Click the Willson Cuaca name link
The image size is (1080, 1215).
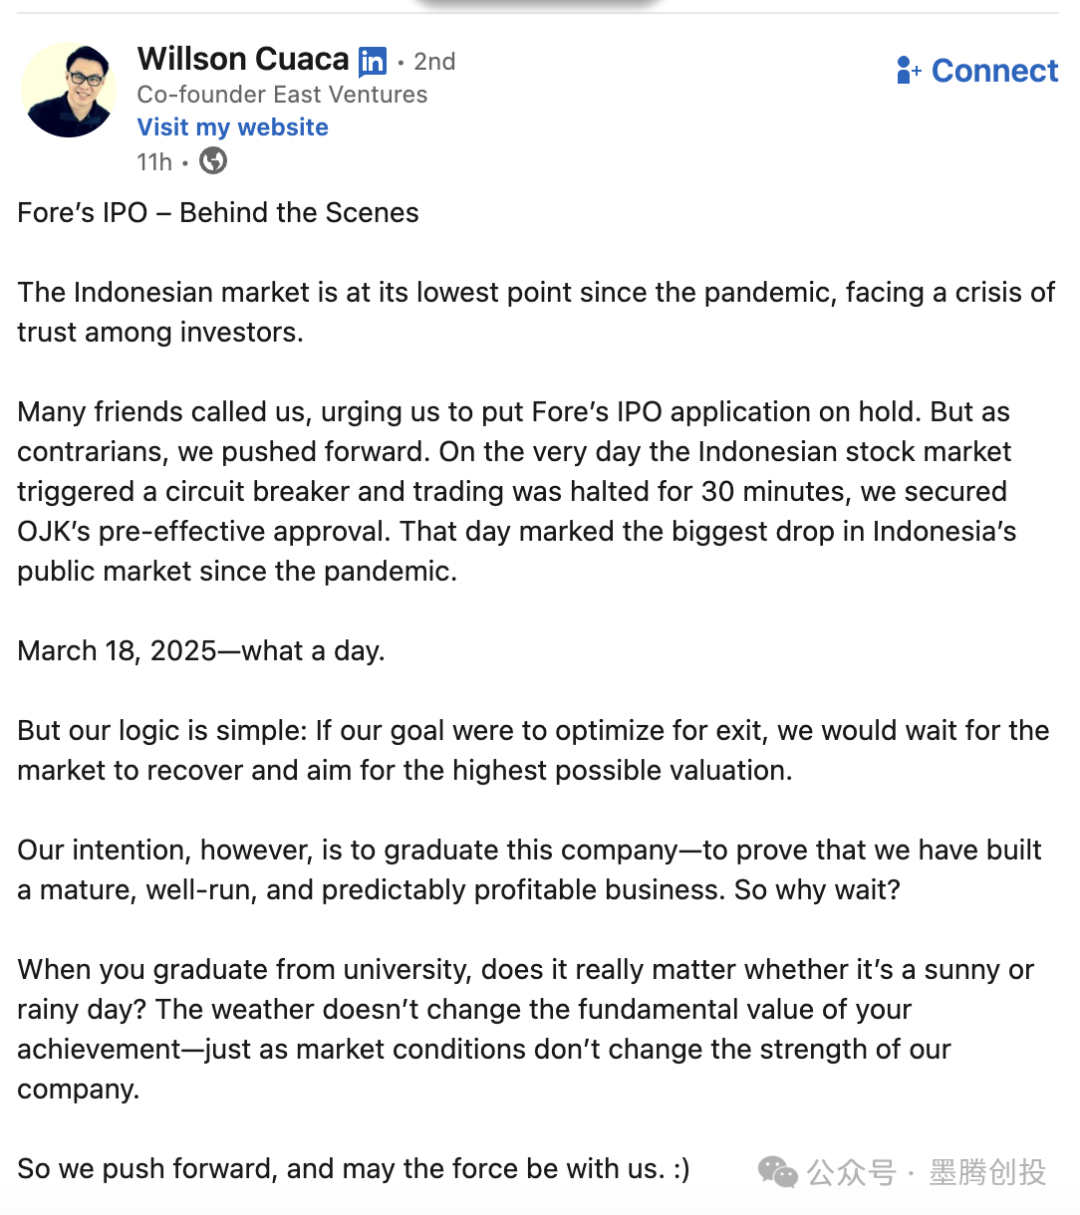coord(243,59)
